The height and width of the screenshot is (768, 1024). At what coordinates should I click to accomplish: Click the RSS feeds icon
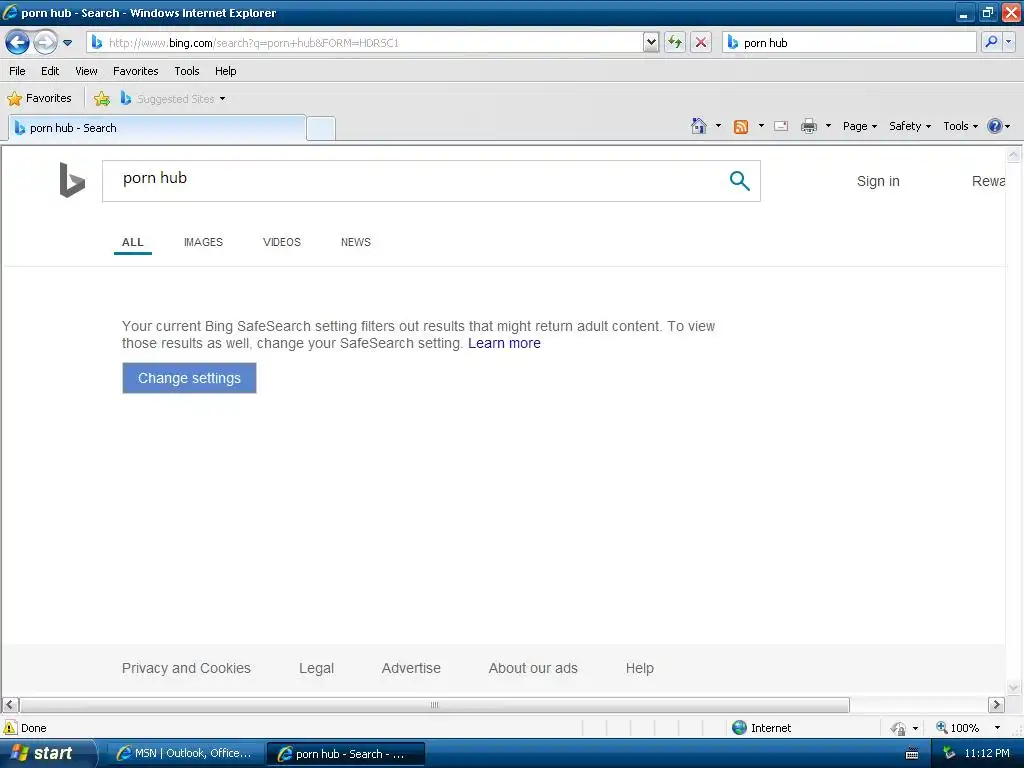[741, 127]
